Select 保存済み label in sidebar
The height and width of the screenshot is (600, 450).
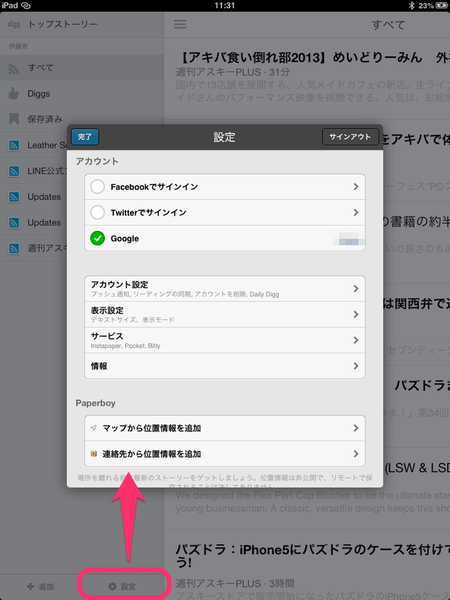tap(45, 119)
